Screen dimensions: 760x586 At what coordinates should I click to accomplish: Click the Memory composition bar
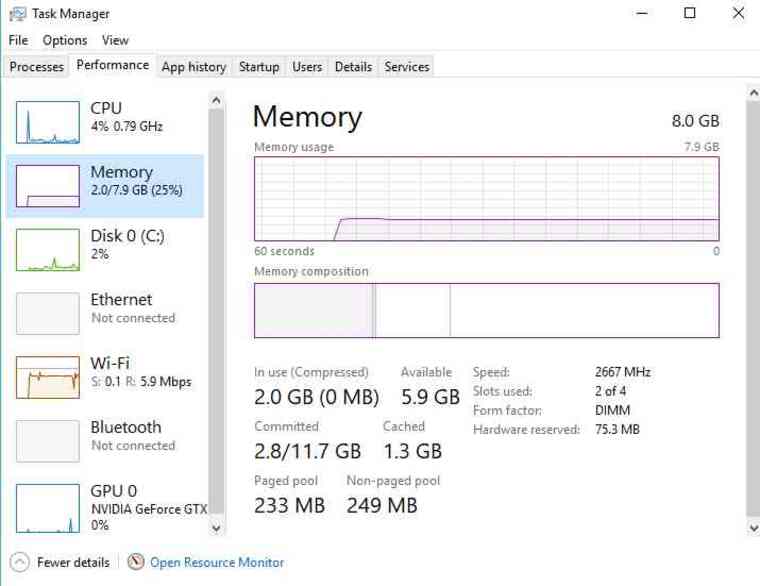pos(487,310)
